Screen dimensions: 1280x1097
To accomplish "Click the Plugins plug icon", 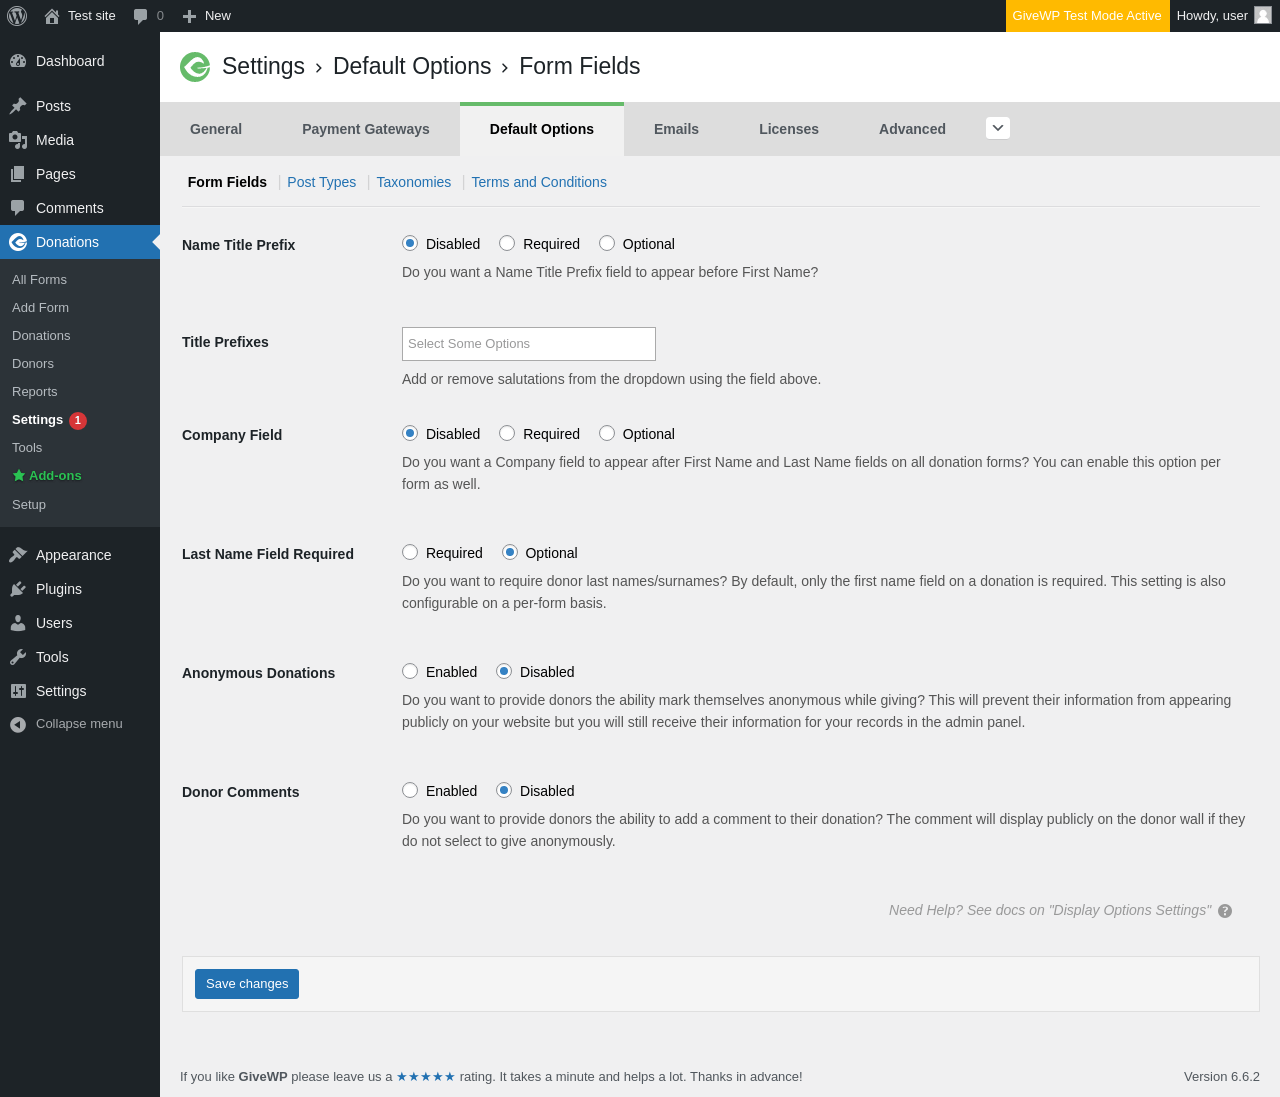I will 18,589.
